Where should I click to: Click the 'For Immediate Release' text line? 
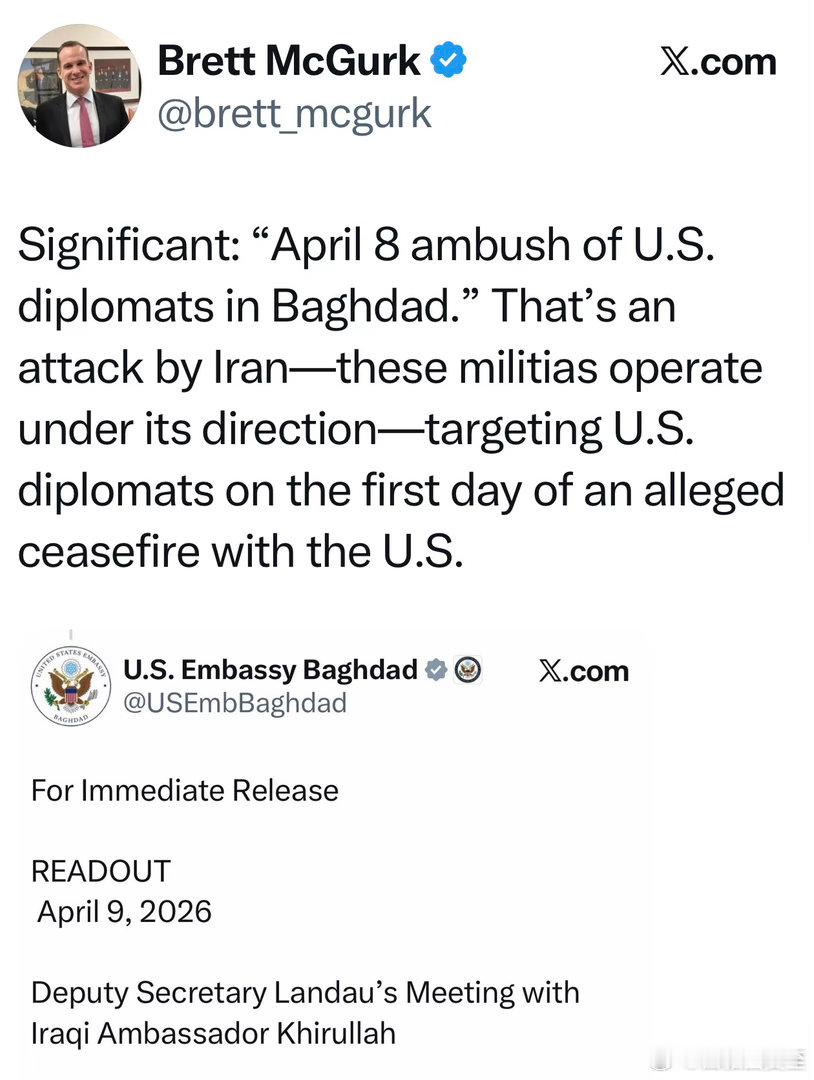[x=184, y=791]
